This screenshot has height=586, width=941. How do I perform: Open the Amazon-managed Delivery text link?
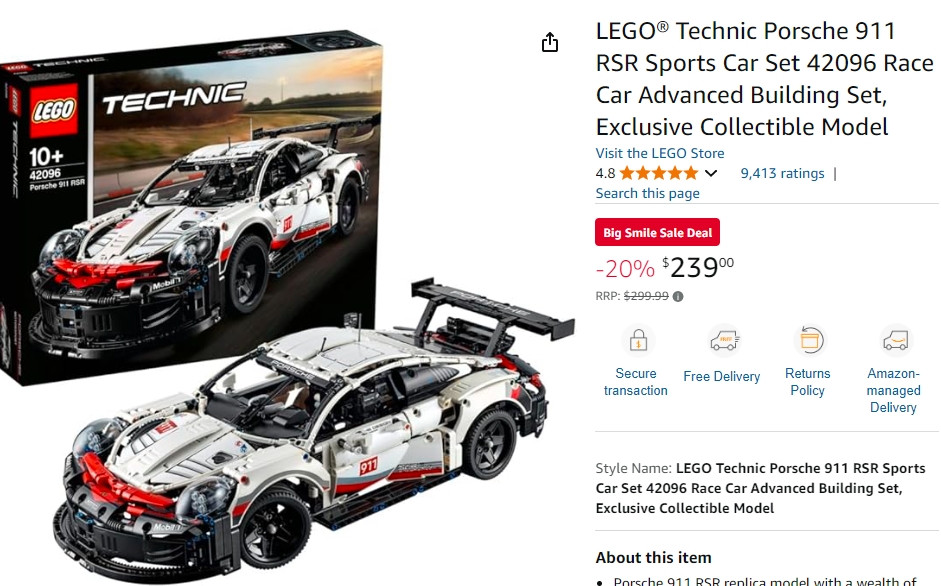[893, 390]
